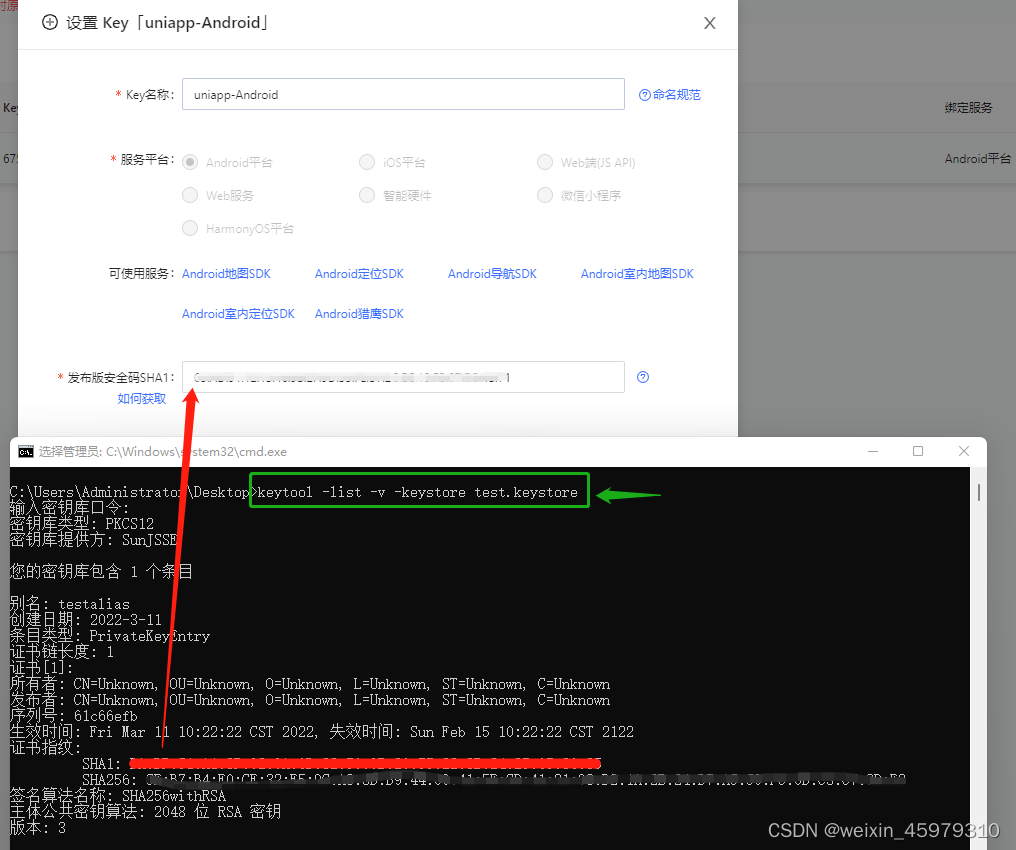1016x850 pixels.
Task: Click the cmd.exe icon in the title bar
Action: [x=26, y=452]
